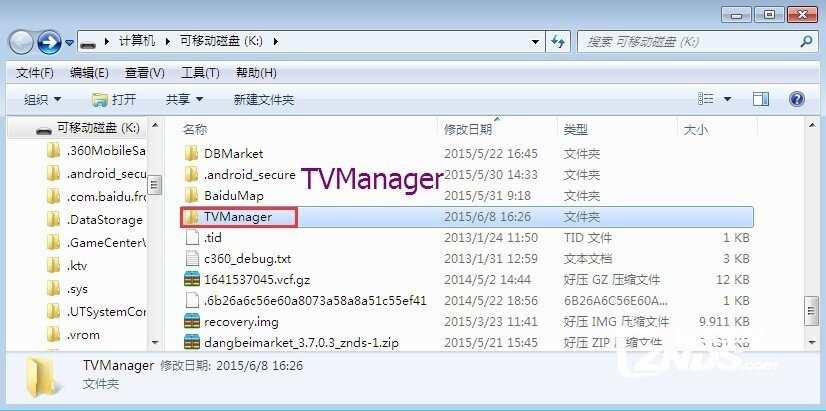Open the help question mark icon
The image size is (826, 411).
(x=796, y=99)
